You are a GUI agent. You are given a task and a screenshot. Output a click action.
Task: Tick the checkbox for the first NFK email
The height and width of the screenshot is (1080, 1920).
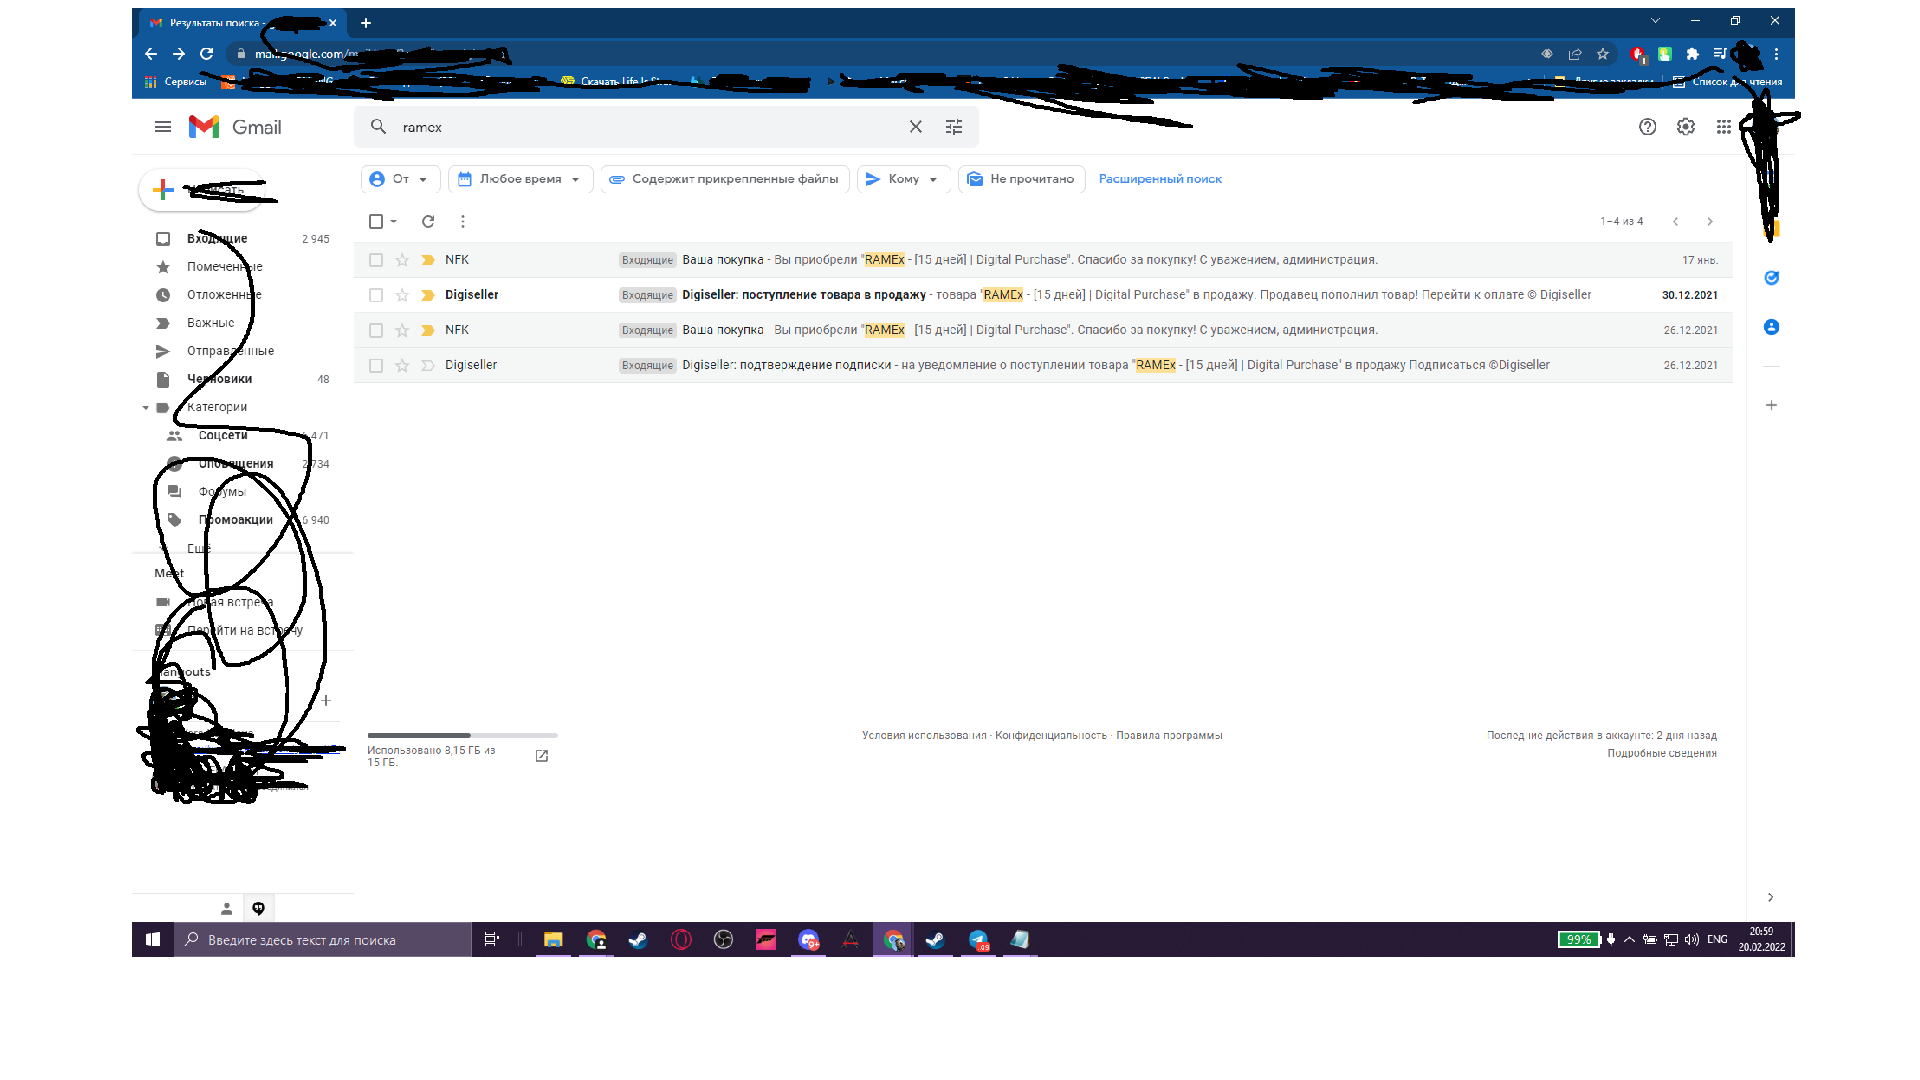376,260
